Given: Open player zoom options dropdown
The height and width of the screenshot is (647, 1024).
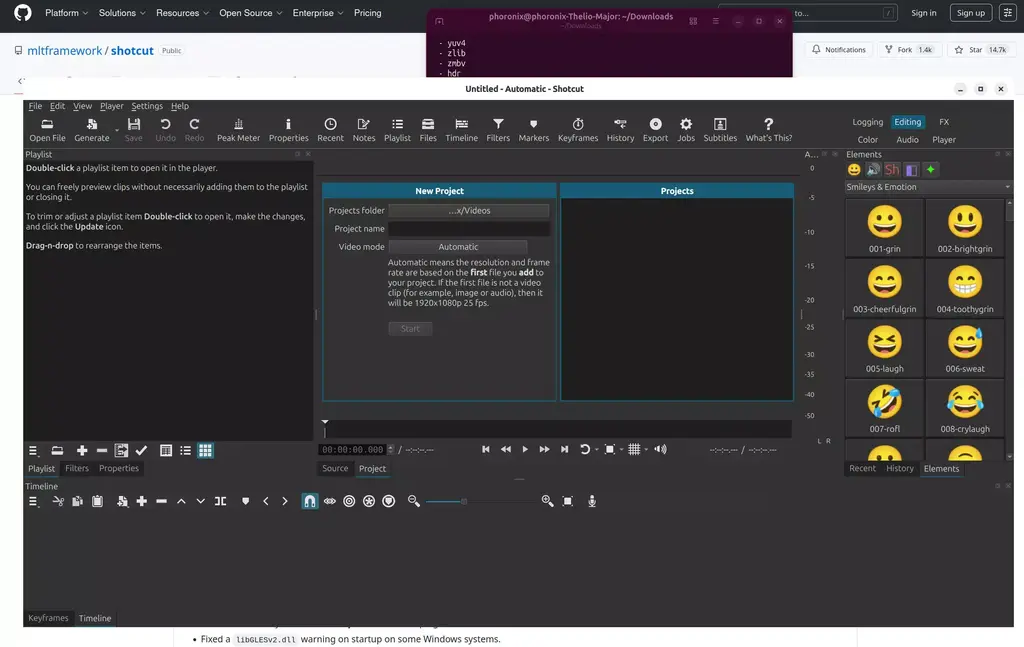Looking at the screenshot, I should pos(621,449).
